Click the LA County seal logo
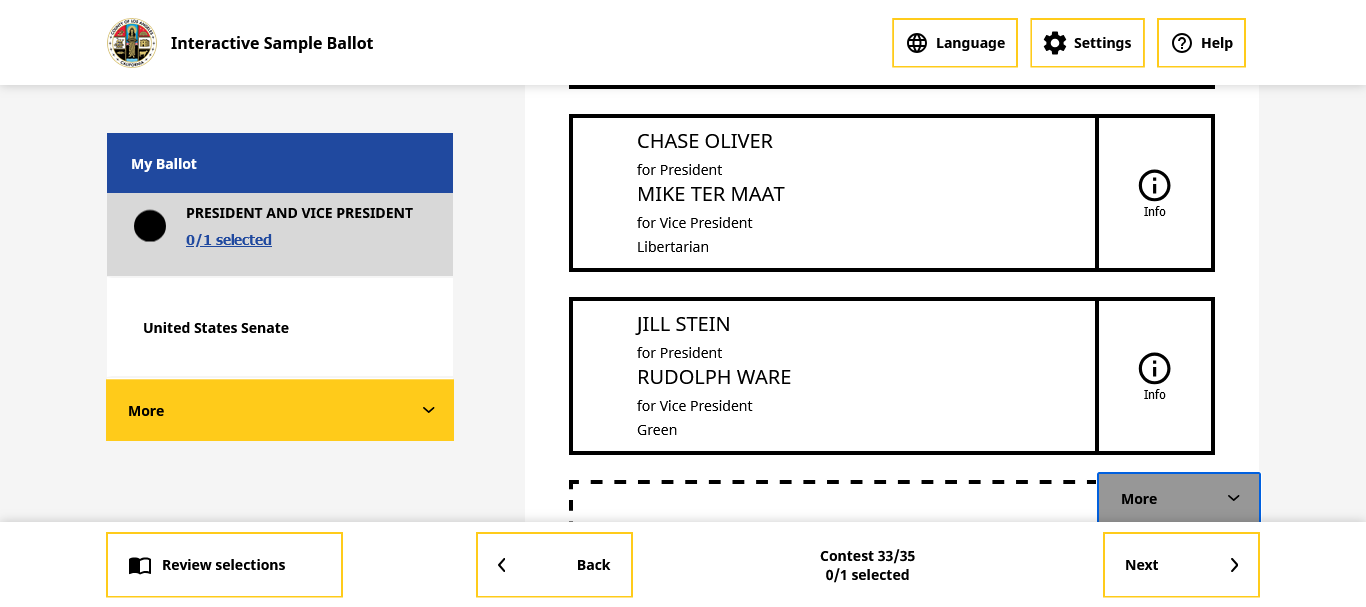This screenshot has height=607, width=1366. [132, 43]
